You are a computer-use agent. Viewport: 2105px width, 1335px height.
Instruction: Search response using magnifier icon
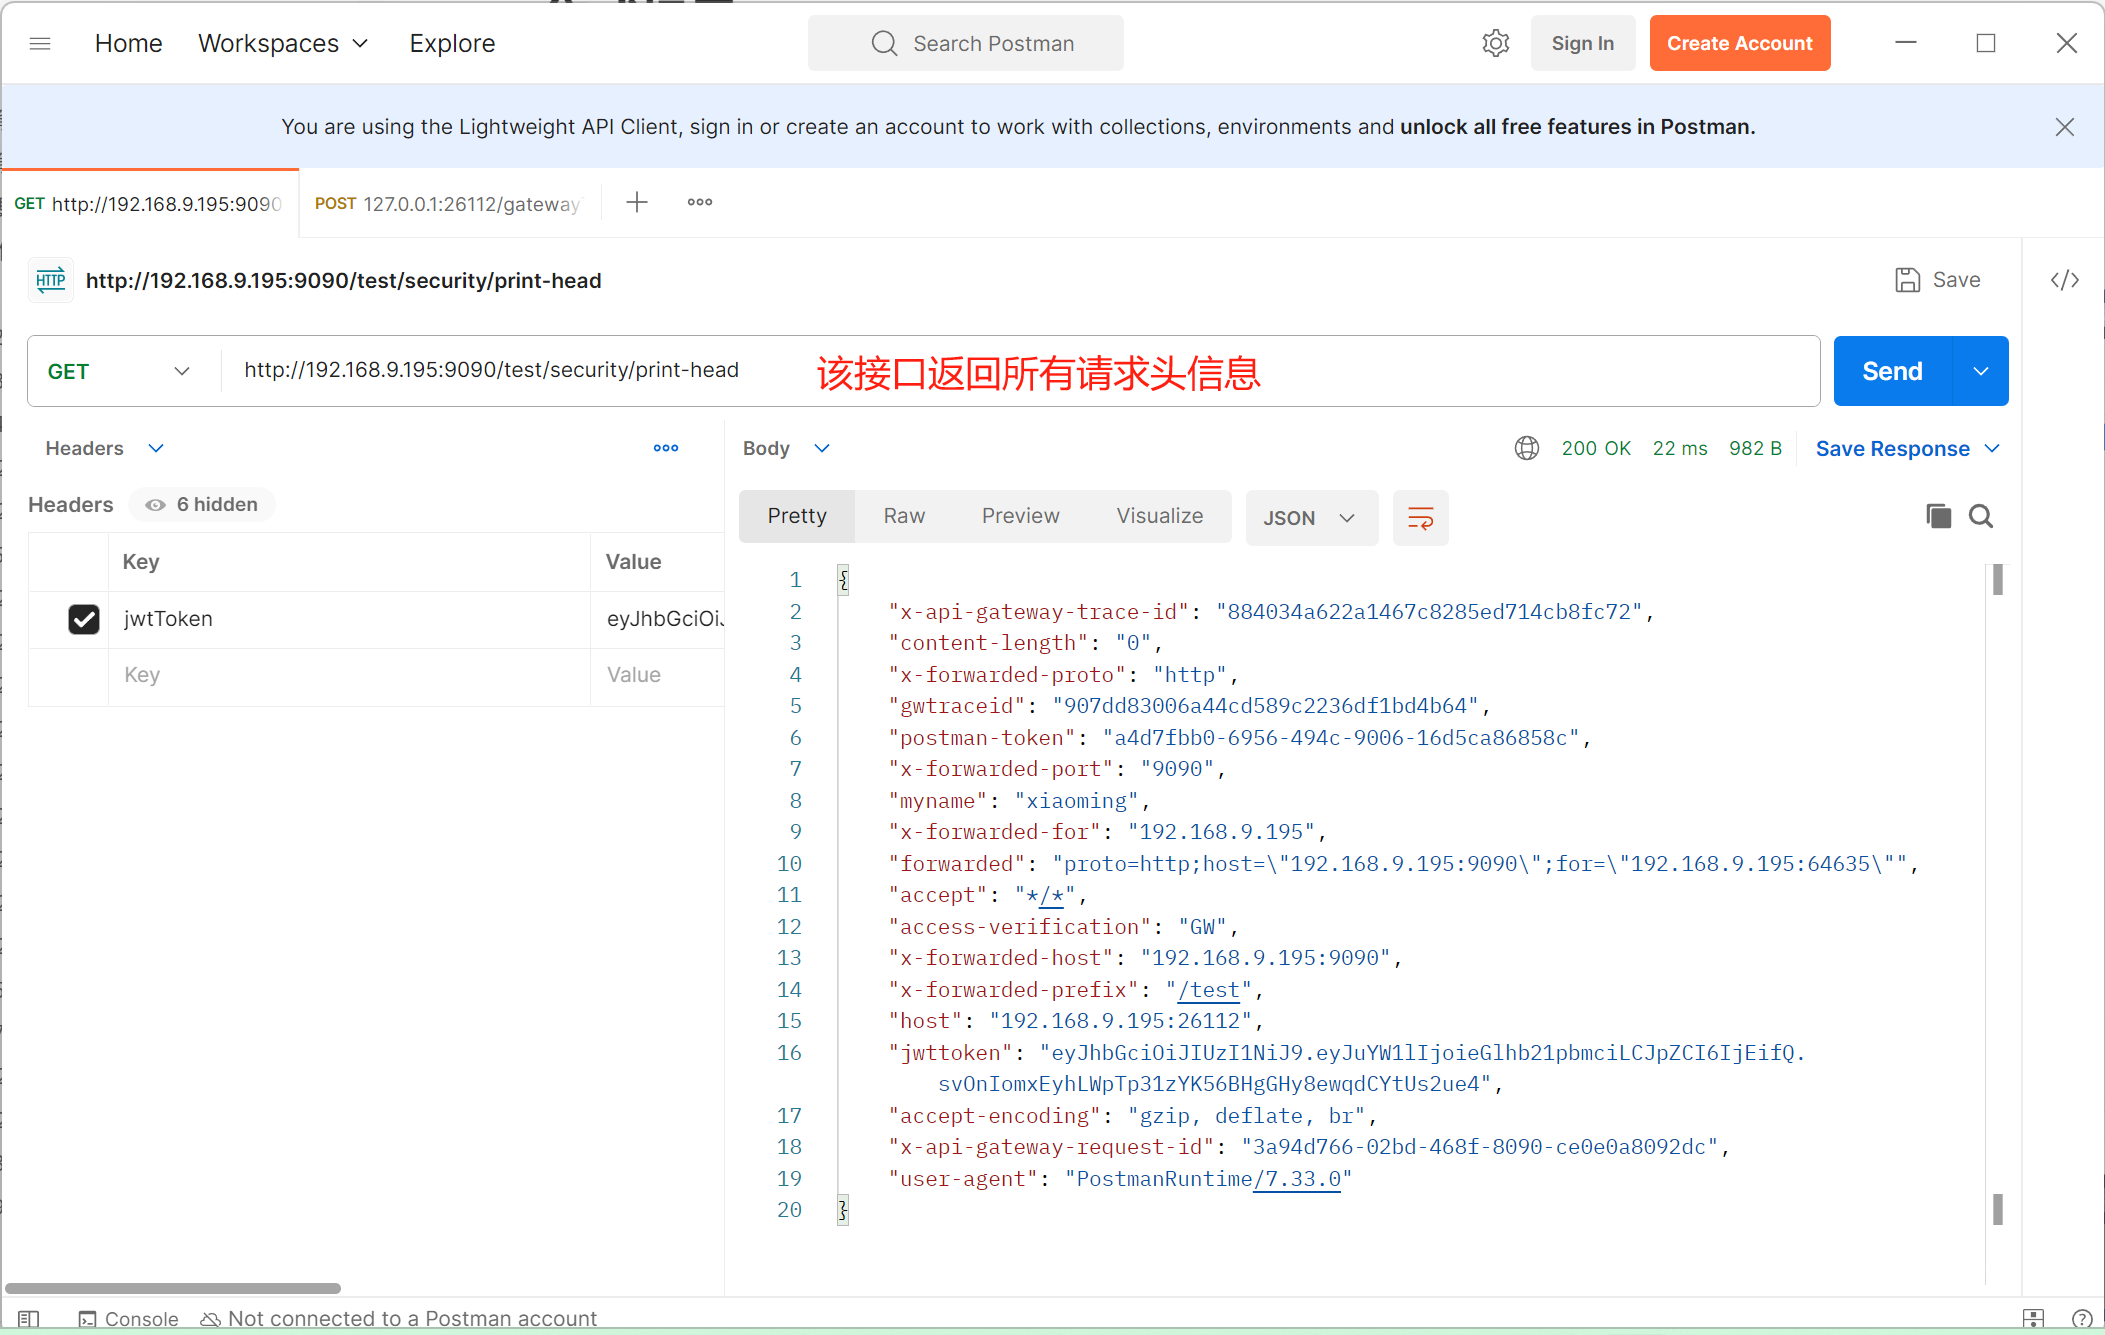pyautogui.click(x=1980, y=516)
